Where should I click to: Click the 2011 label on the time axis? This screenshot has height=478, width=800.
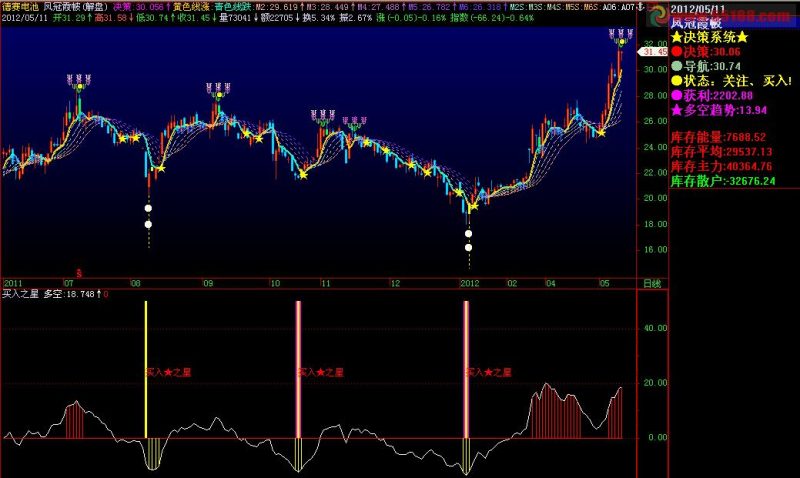coord(13,283)
